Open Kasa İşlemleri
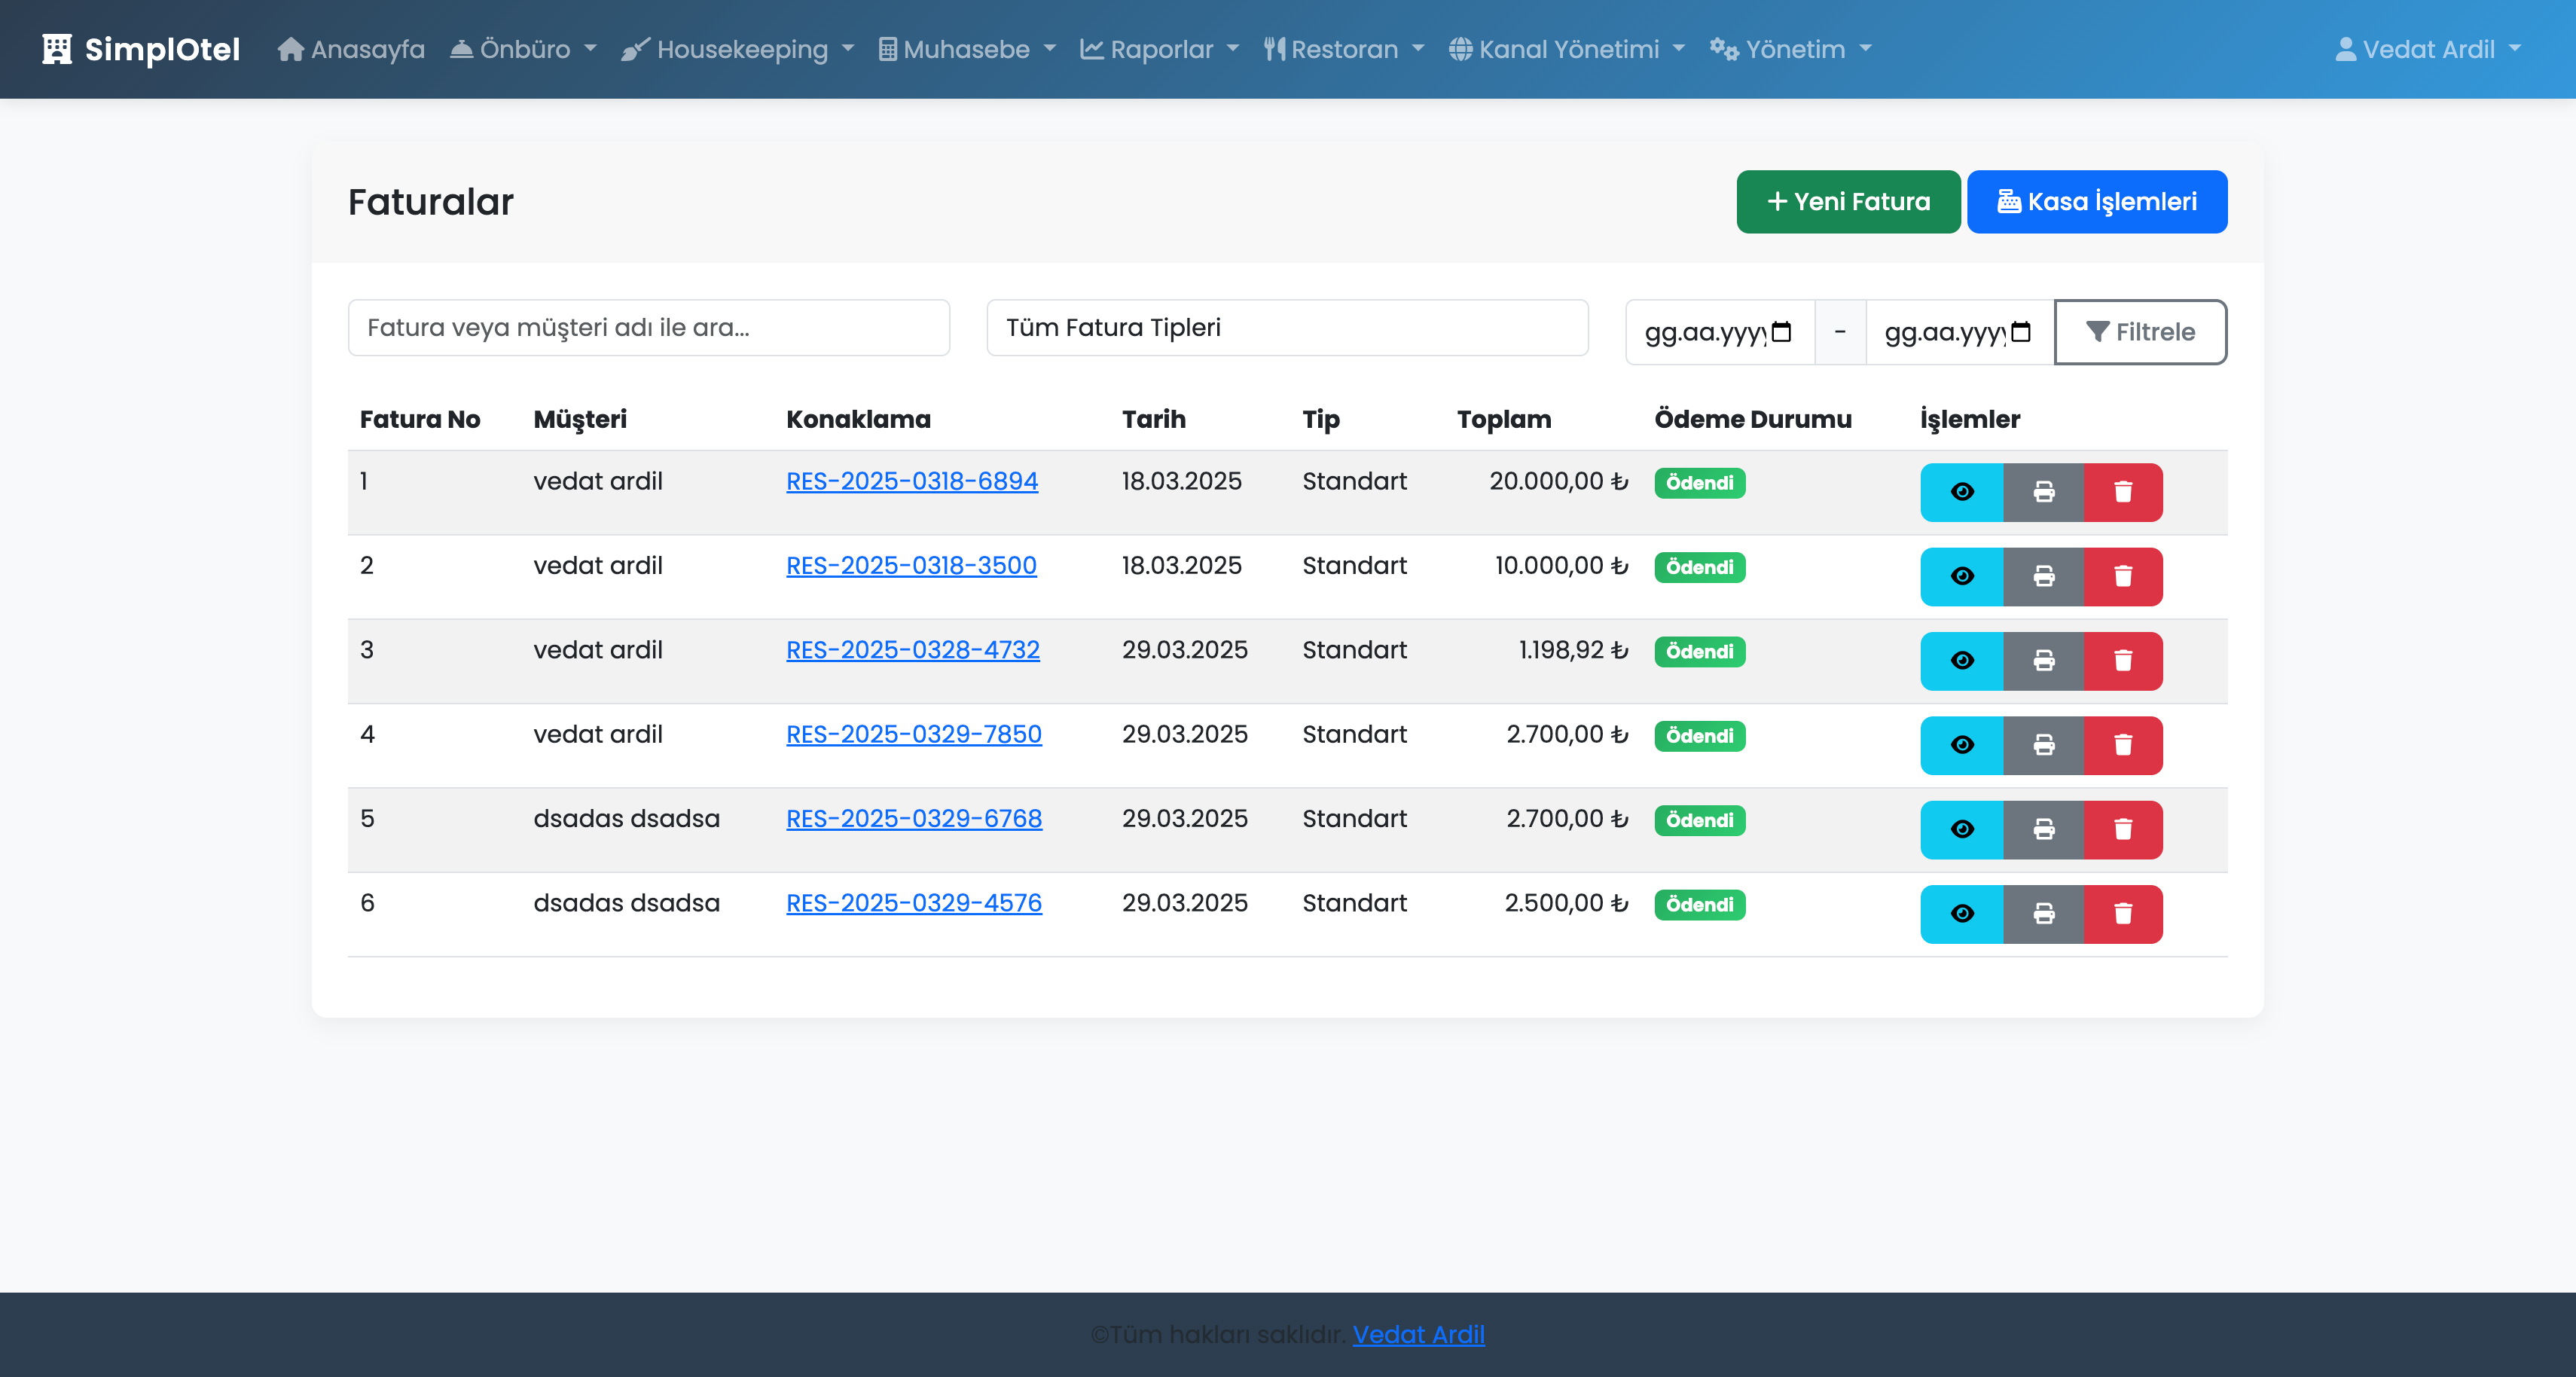The image size is (2576, 1377). [x=2096, y=202]
